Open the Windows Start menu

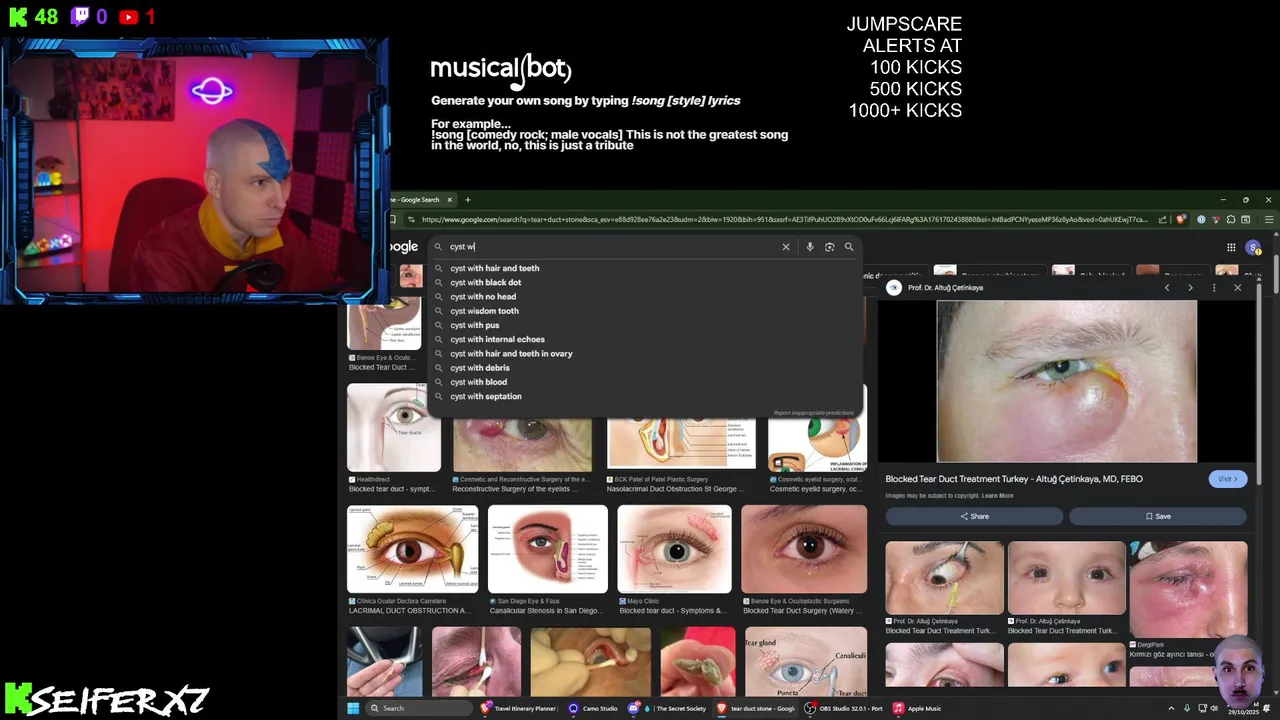[353, 708]
